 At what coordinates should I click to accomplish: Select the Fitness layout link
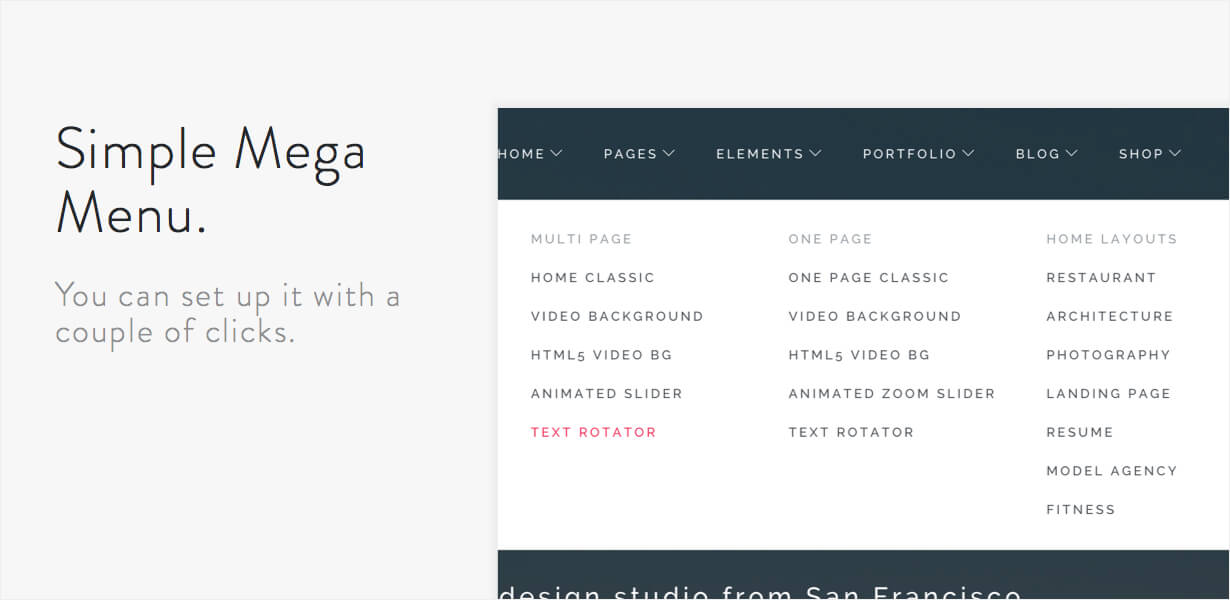(x=1081, y=510)
